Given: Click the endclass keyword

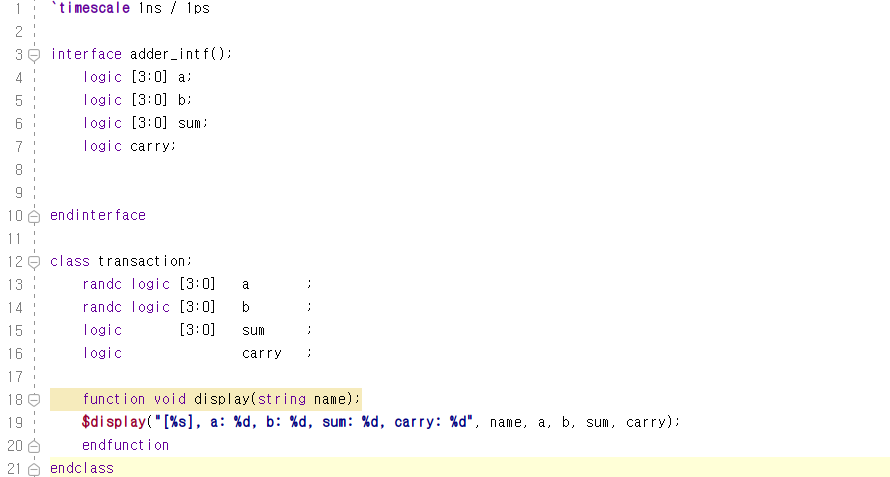Looking at the screenshot, I should point(82,468).
